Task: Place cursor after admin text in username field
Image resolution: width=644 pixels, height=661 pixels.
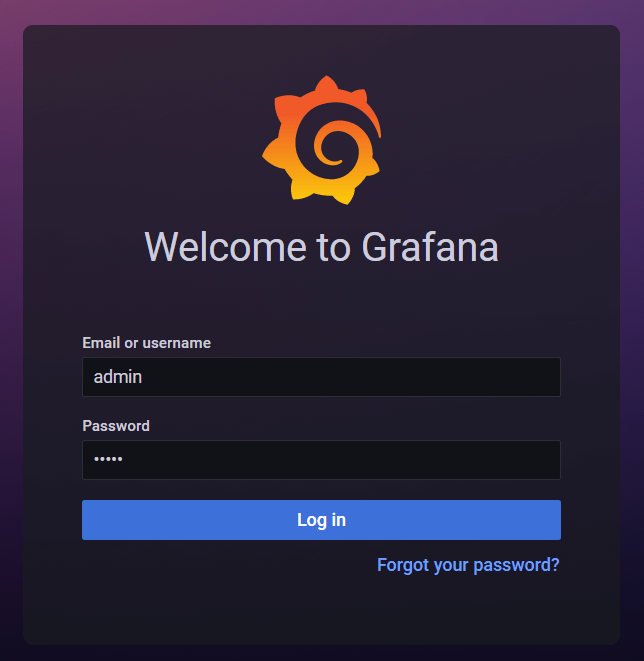Action: click(142, 377)
